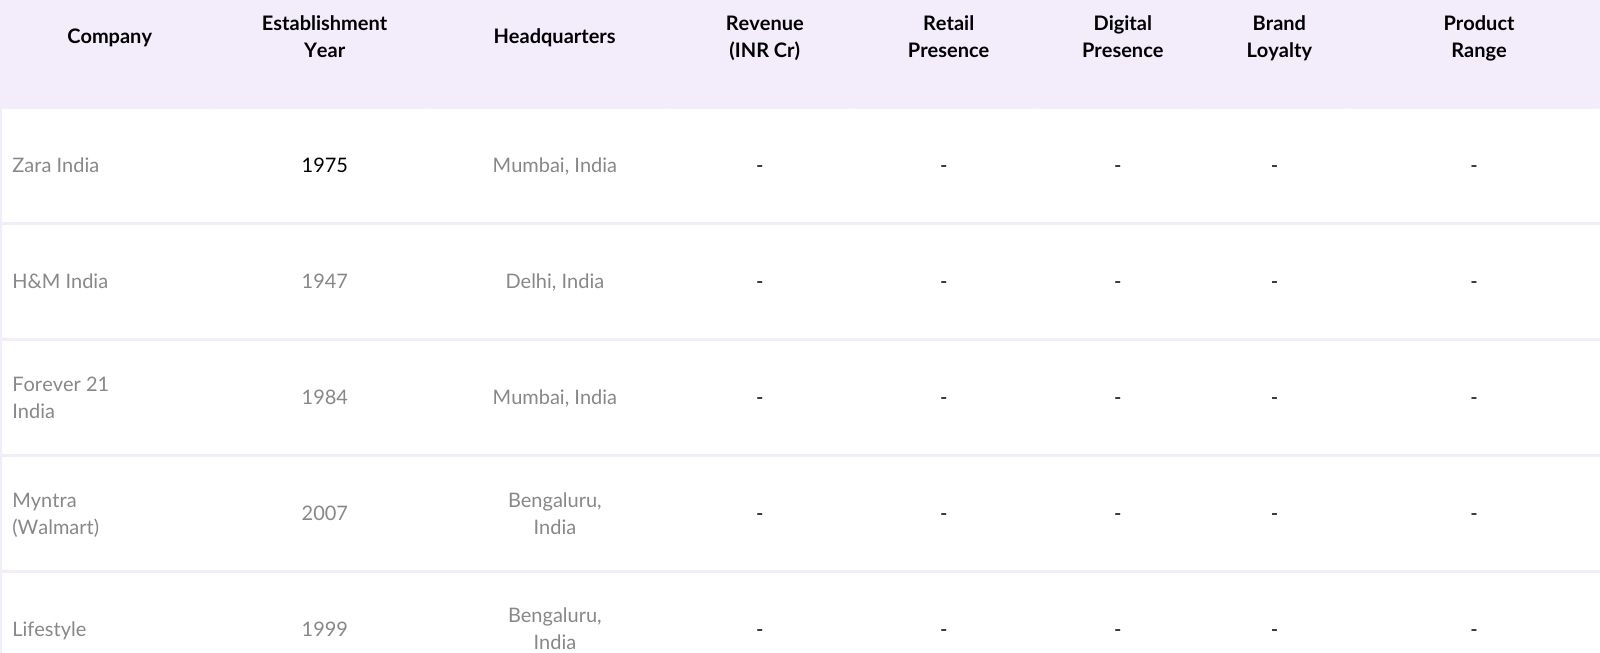
Task: Select the 1999 establishment year for Lifestyle
Action: [x=324, y=629]
